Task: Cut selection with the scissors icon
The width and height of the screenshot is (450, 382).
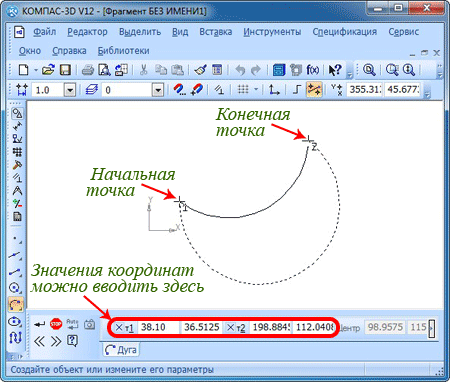Action: click(x=144, y=70)
